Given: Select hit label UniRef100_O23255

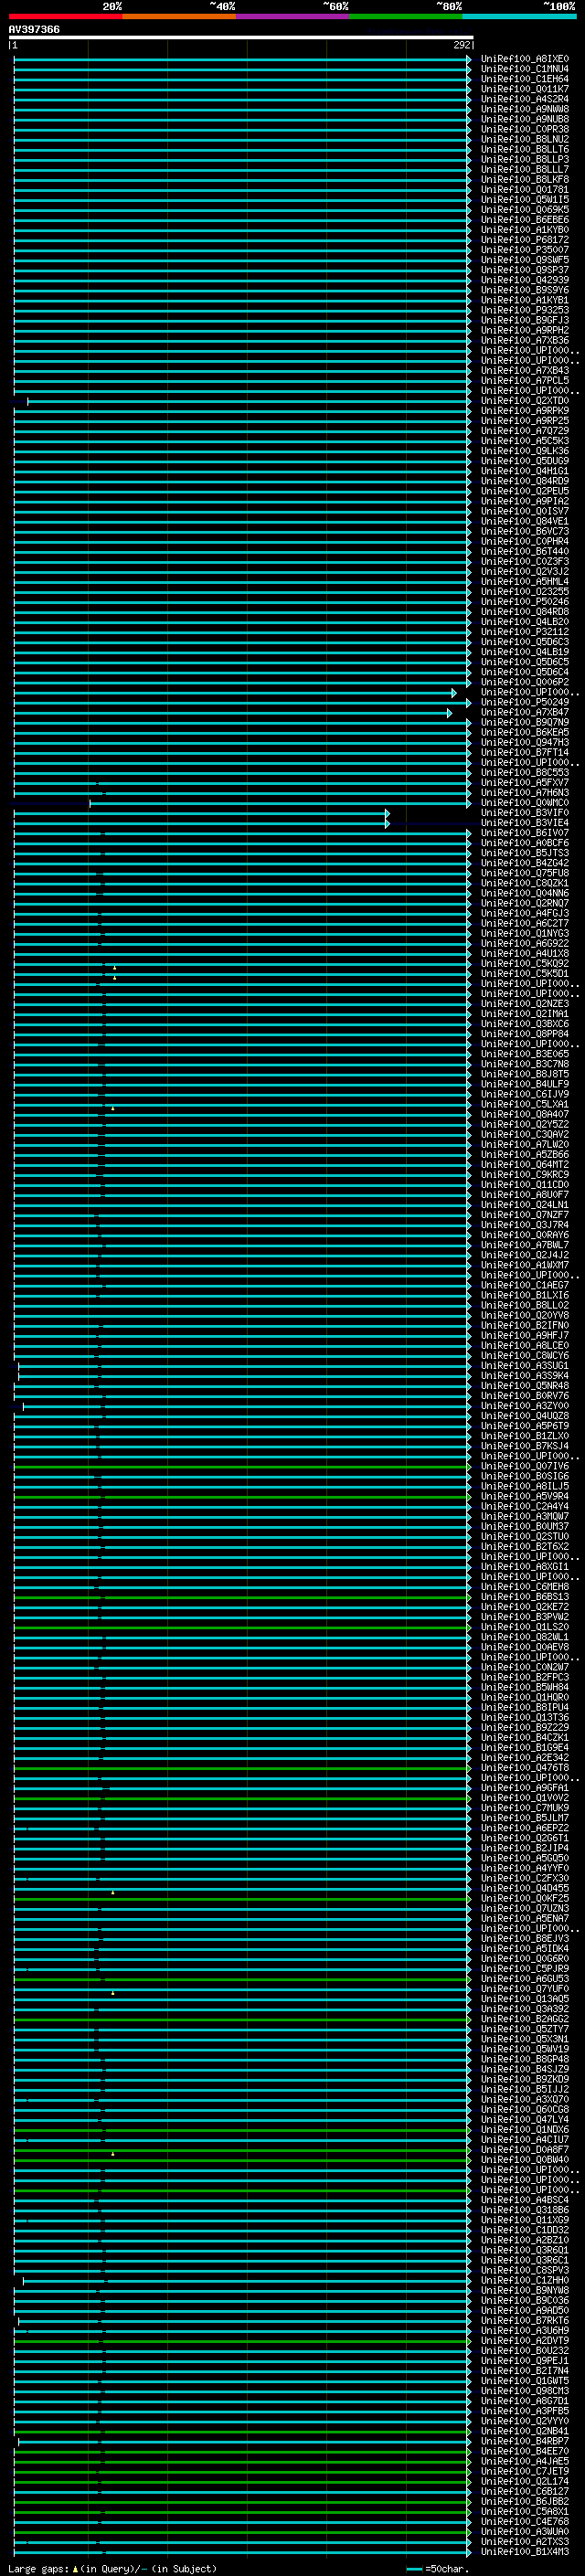Looking at the screenshot, I should [x=524, y=592].
